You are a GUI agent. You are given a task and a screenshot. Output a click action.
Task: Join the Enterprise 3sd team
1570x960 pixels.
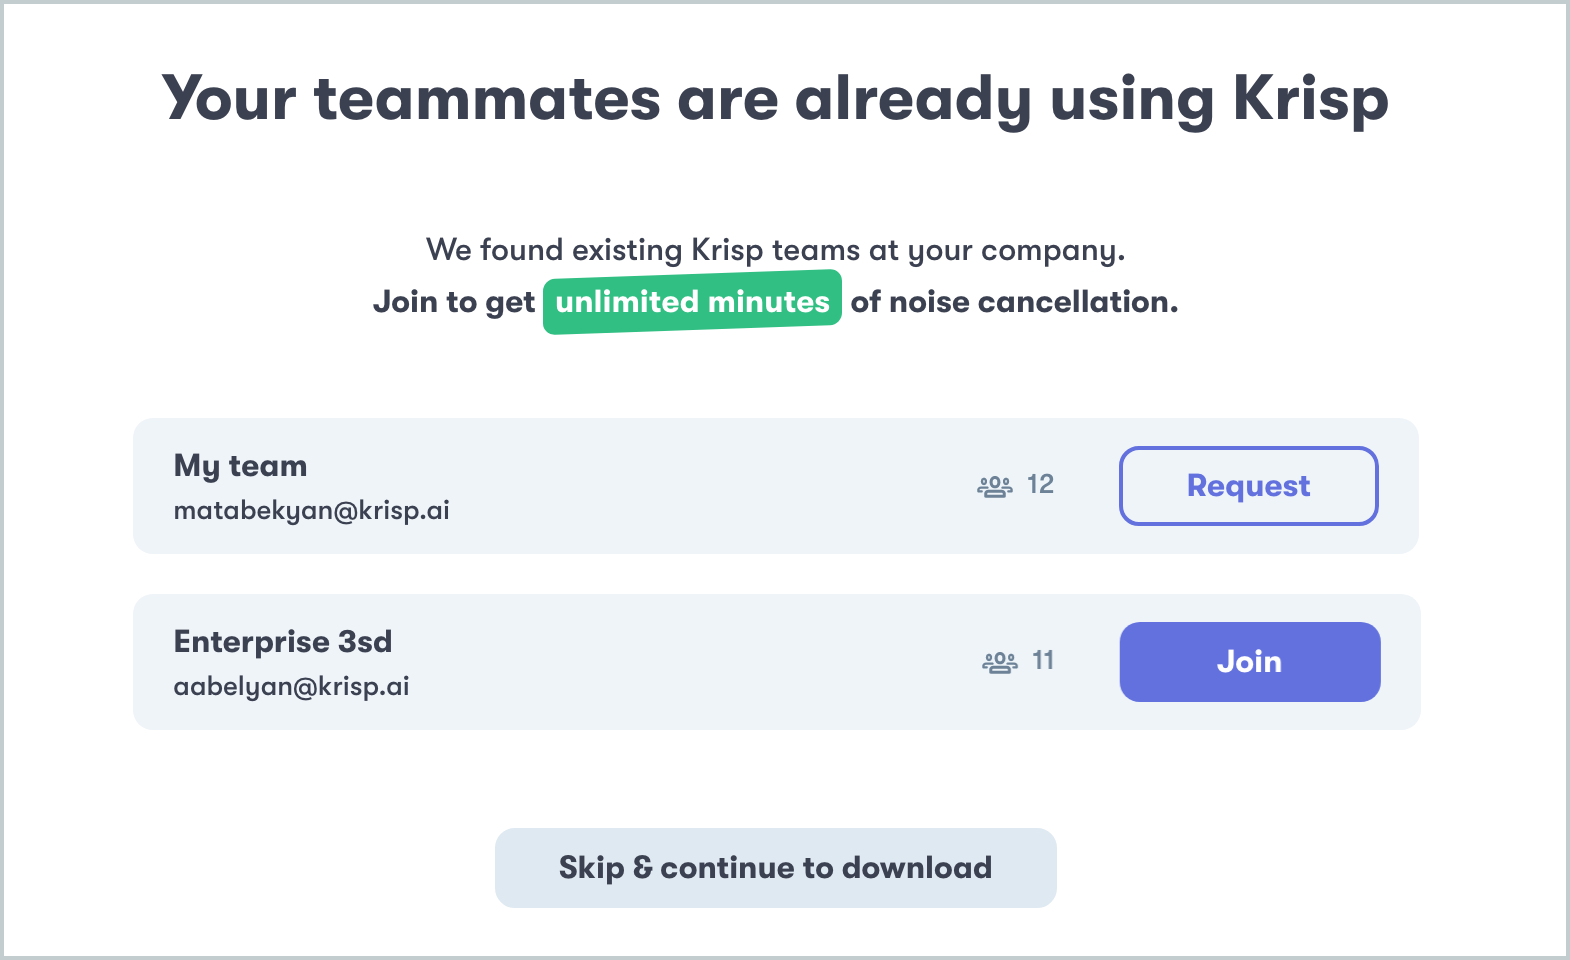pos(1250,662)
